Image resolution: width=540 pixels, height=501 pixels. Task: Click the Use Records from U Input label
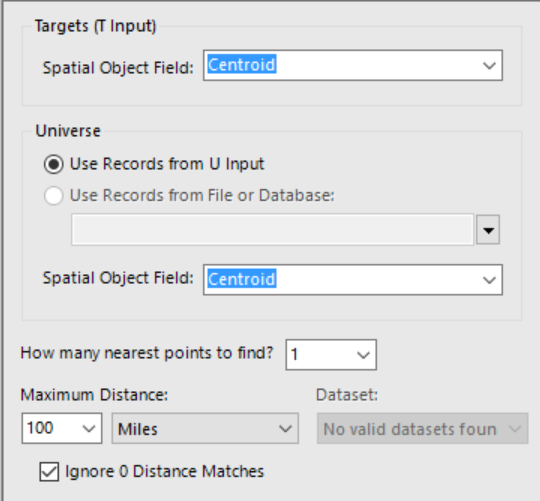(167, 164)
